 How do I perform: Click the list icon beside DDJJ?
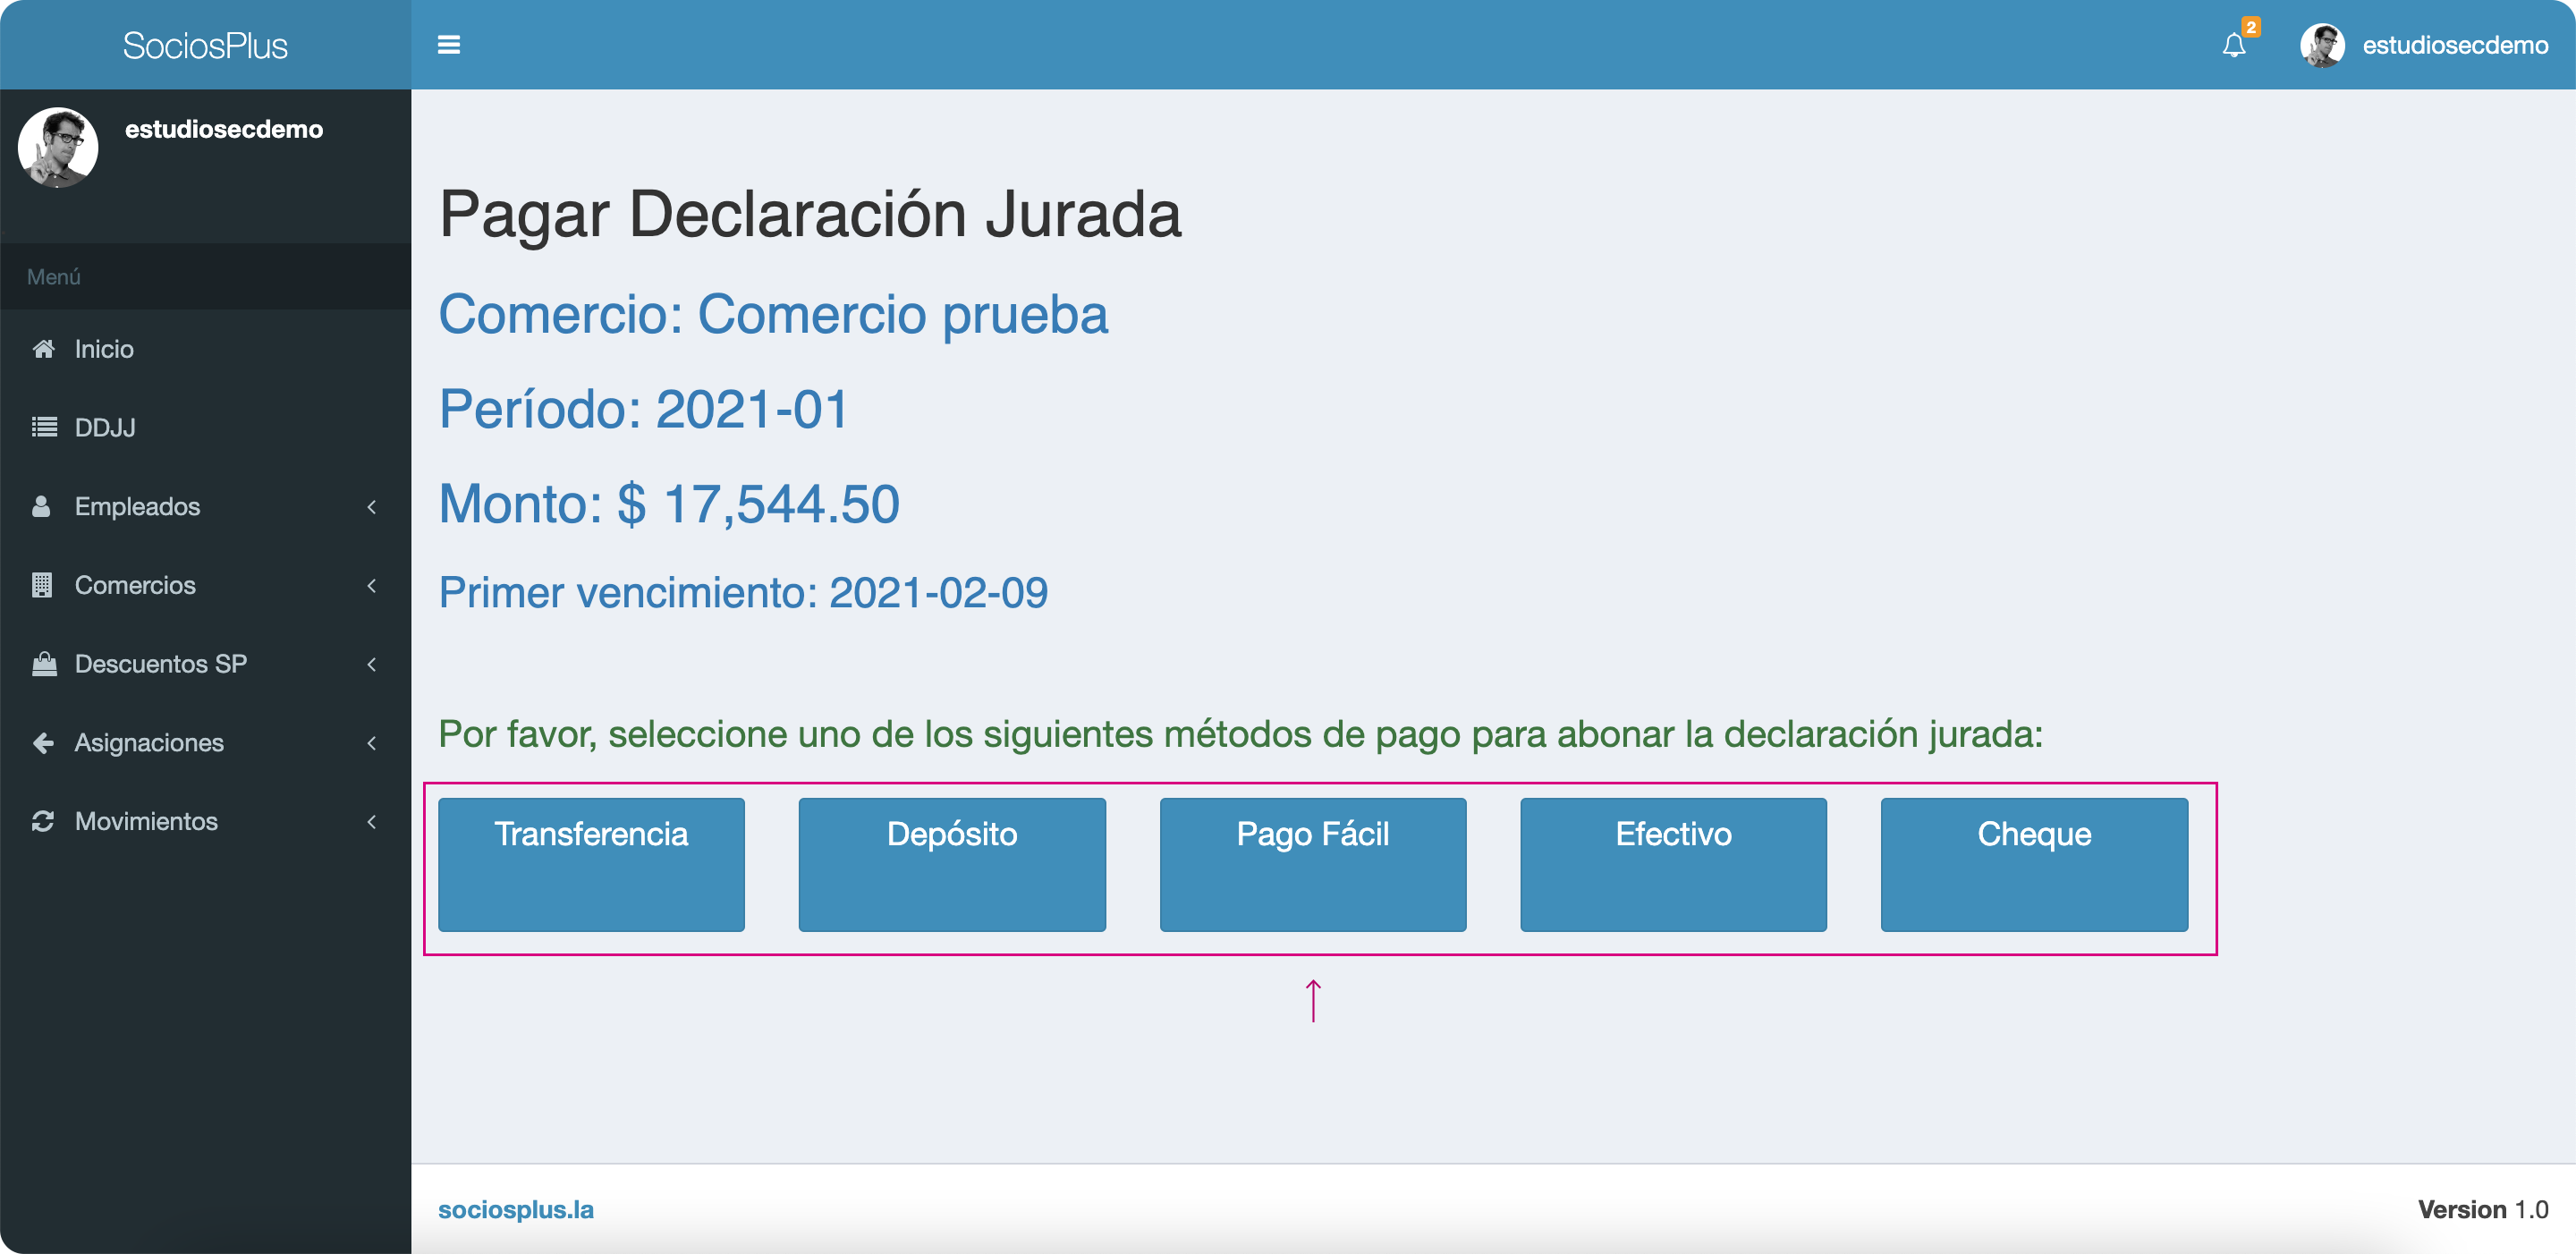pyautogui.click(x=44, y=427)
